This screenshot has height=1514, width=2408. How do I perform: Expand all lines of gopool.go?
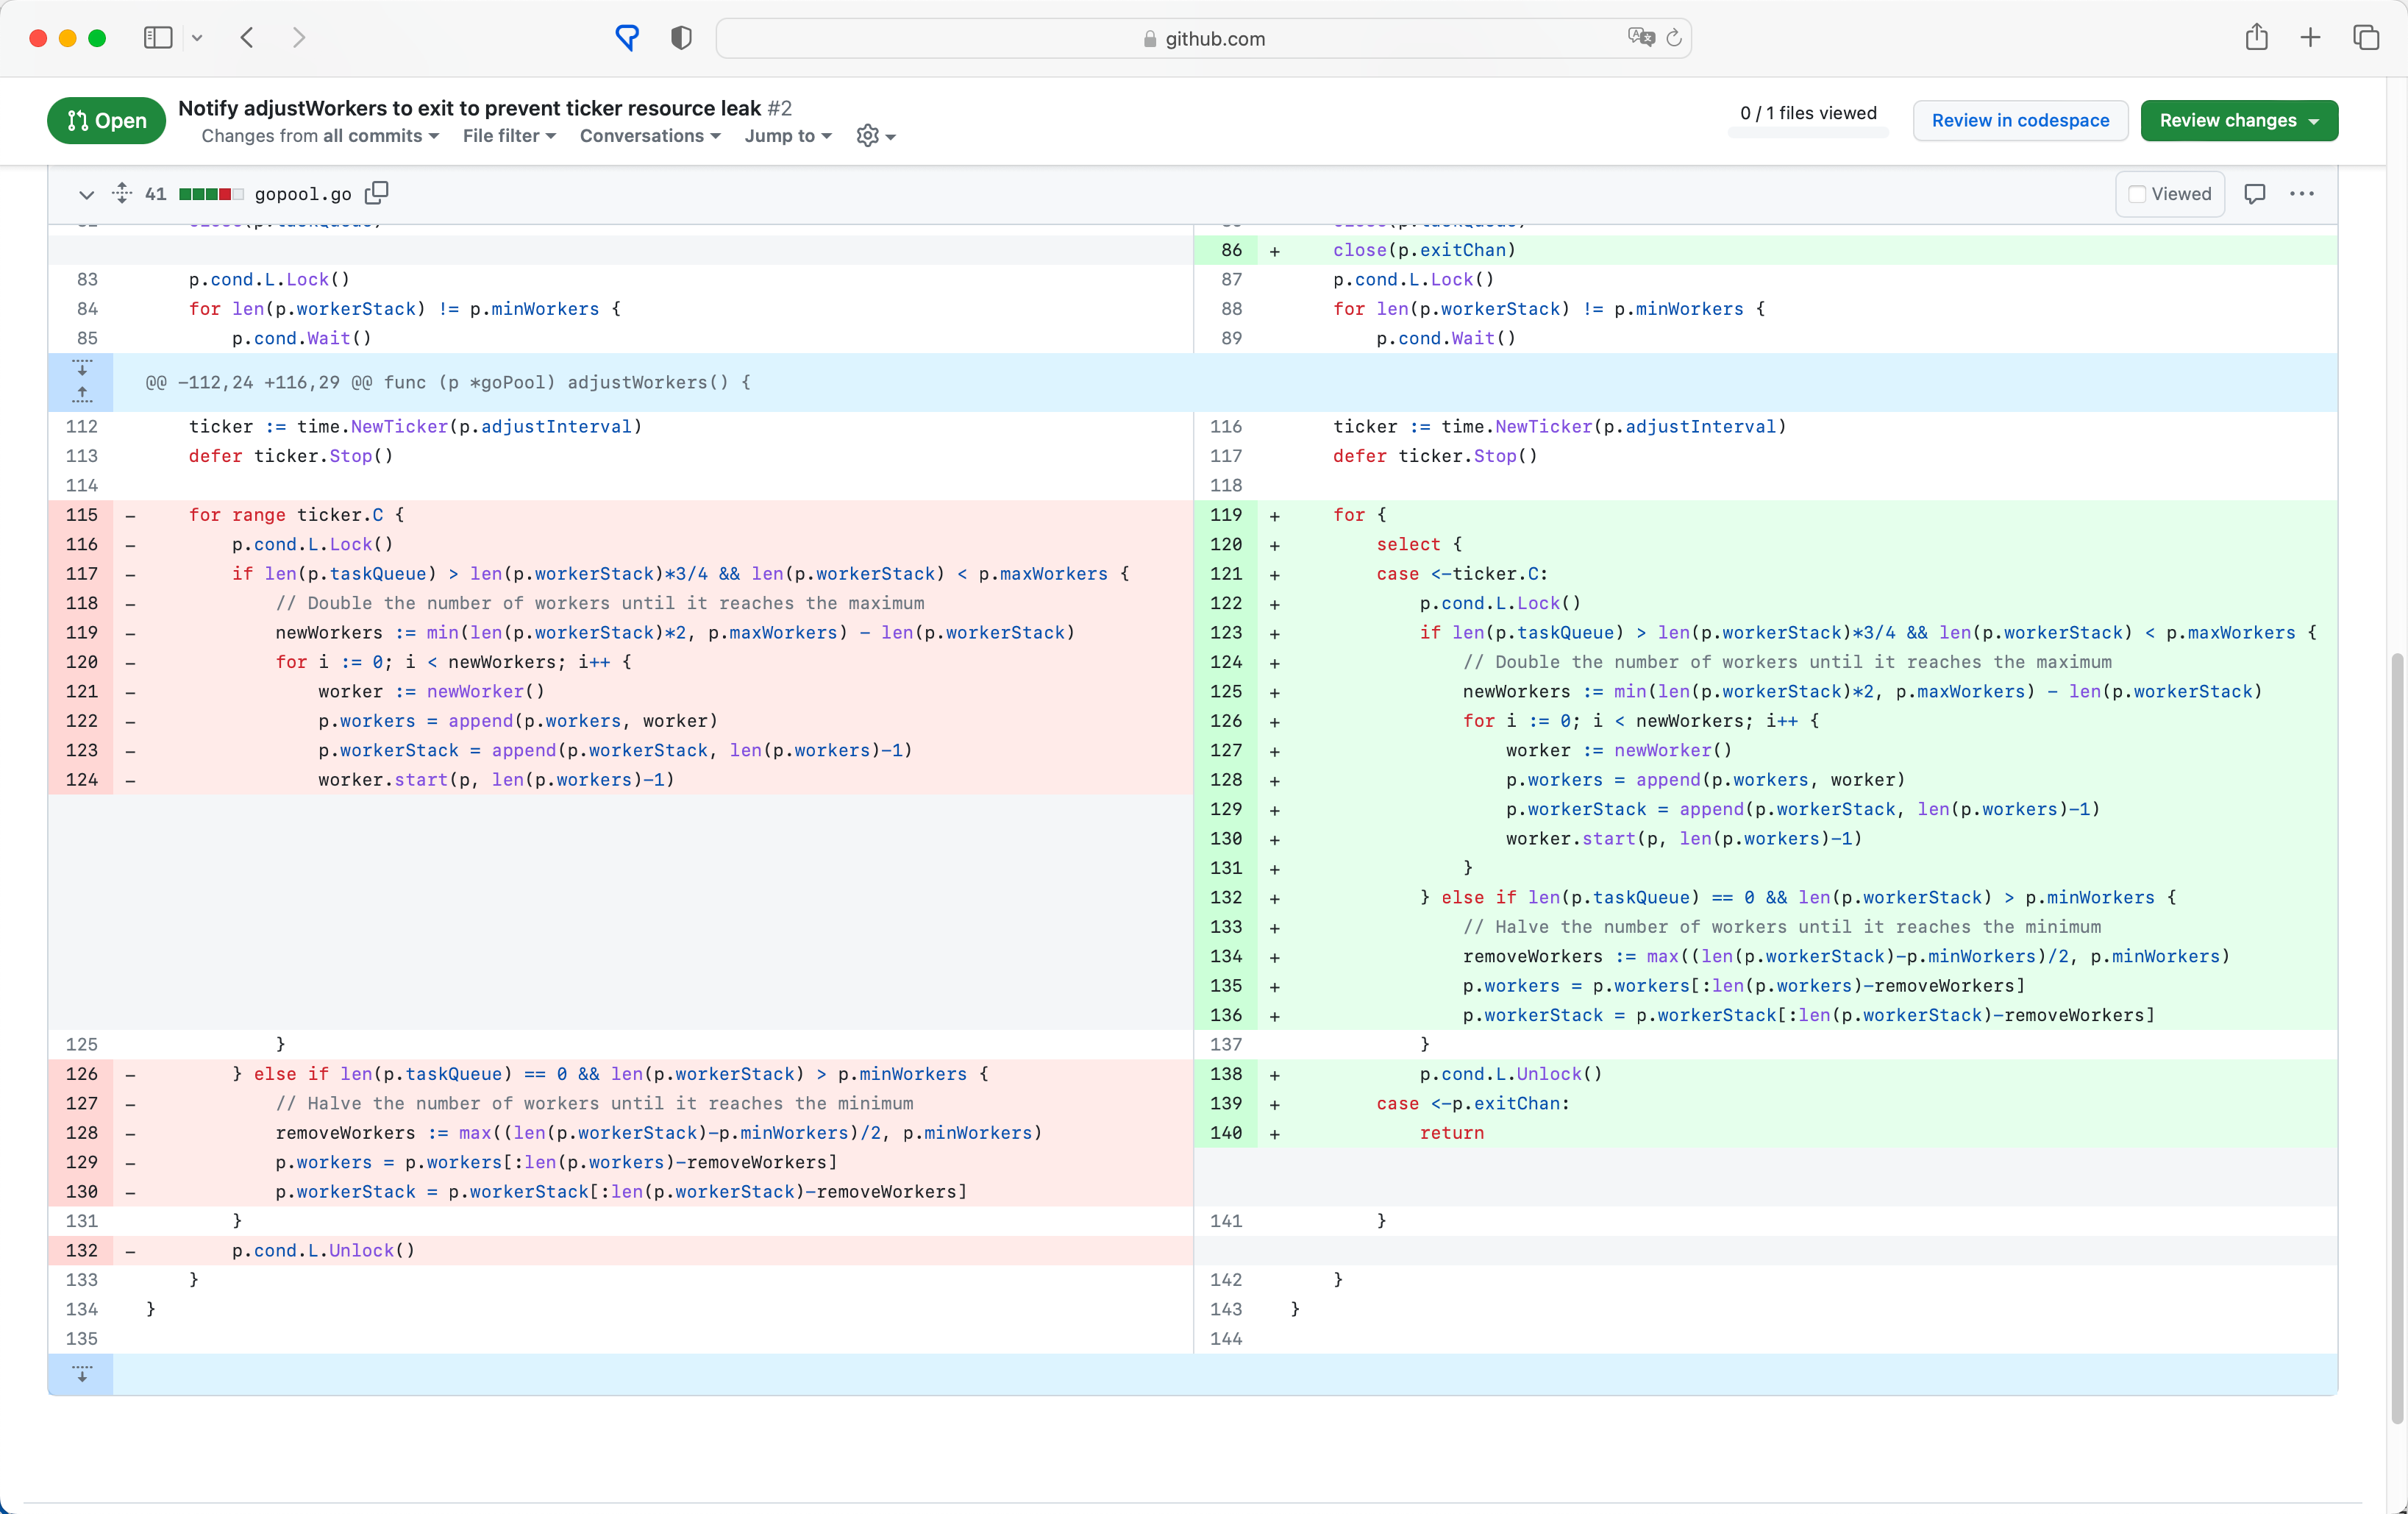(122, 193)
